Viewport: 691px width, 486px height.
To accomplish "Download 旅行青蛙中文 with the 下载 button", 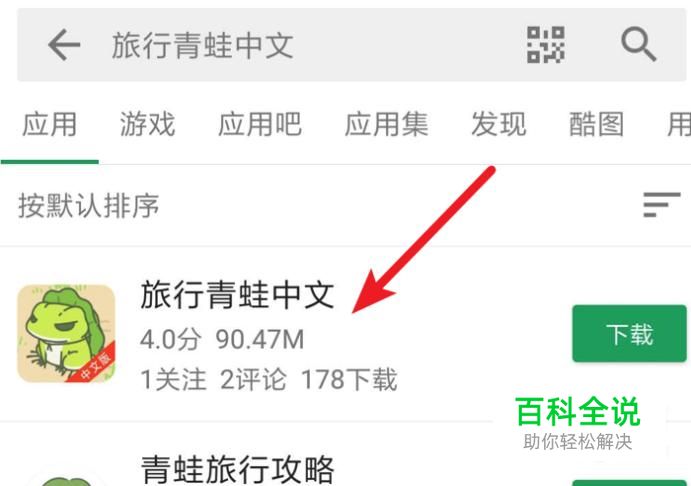I will click(629, 334).
